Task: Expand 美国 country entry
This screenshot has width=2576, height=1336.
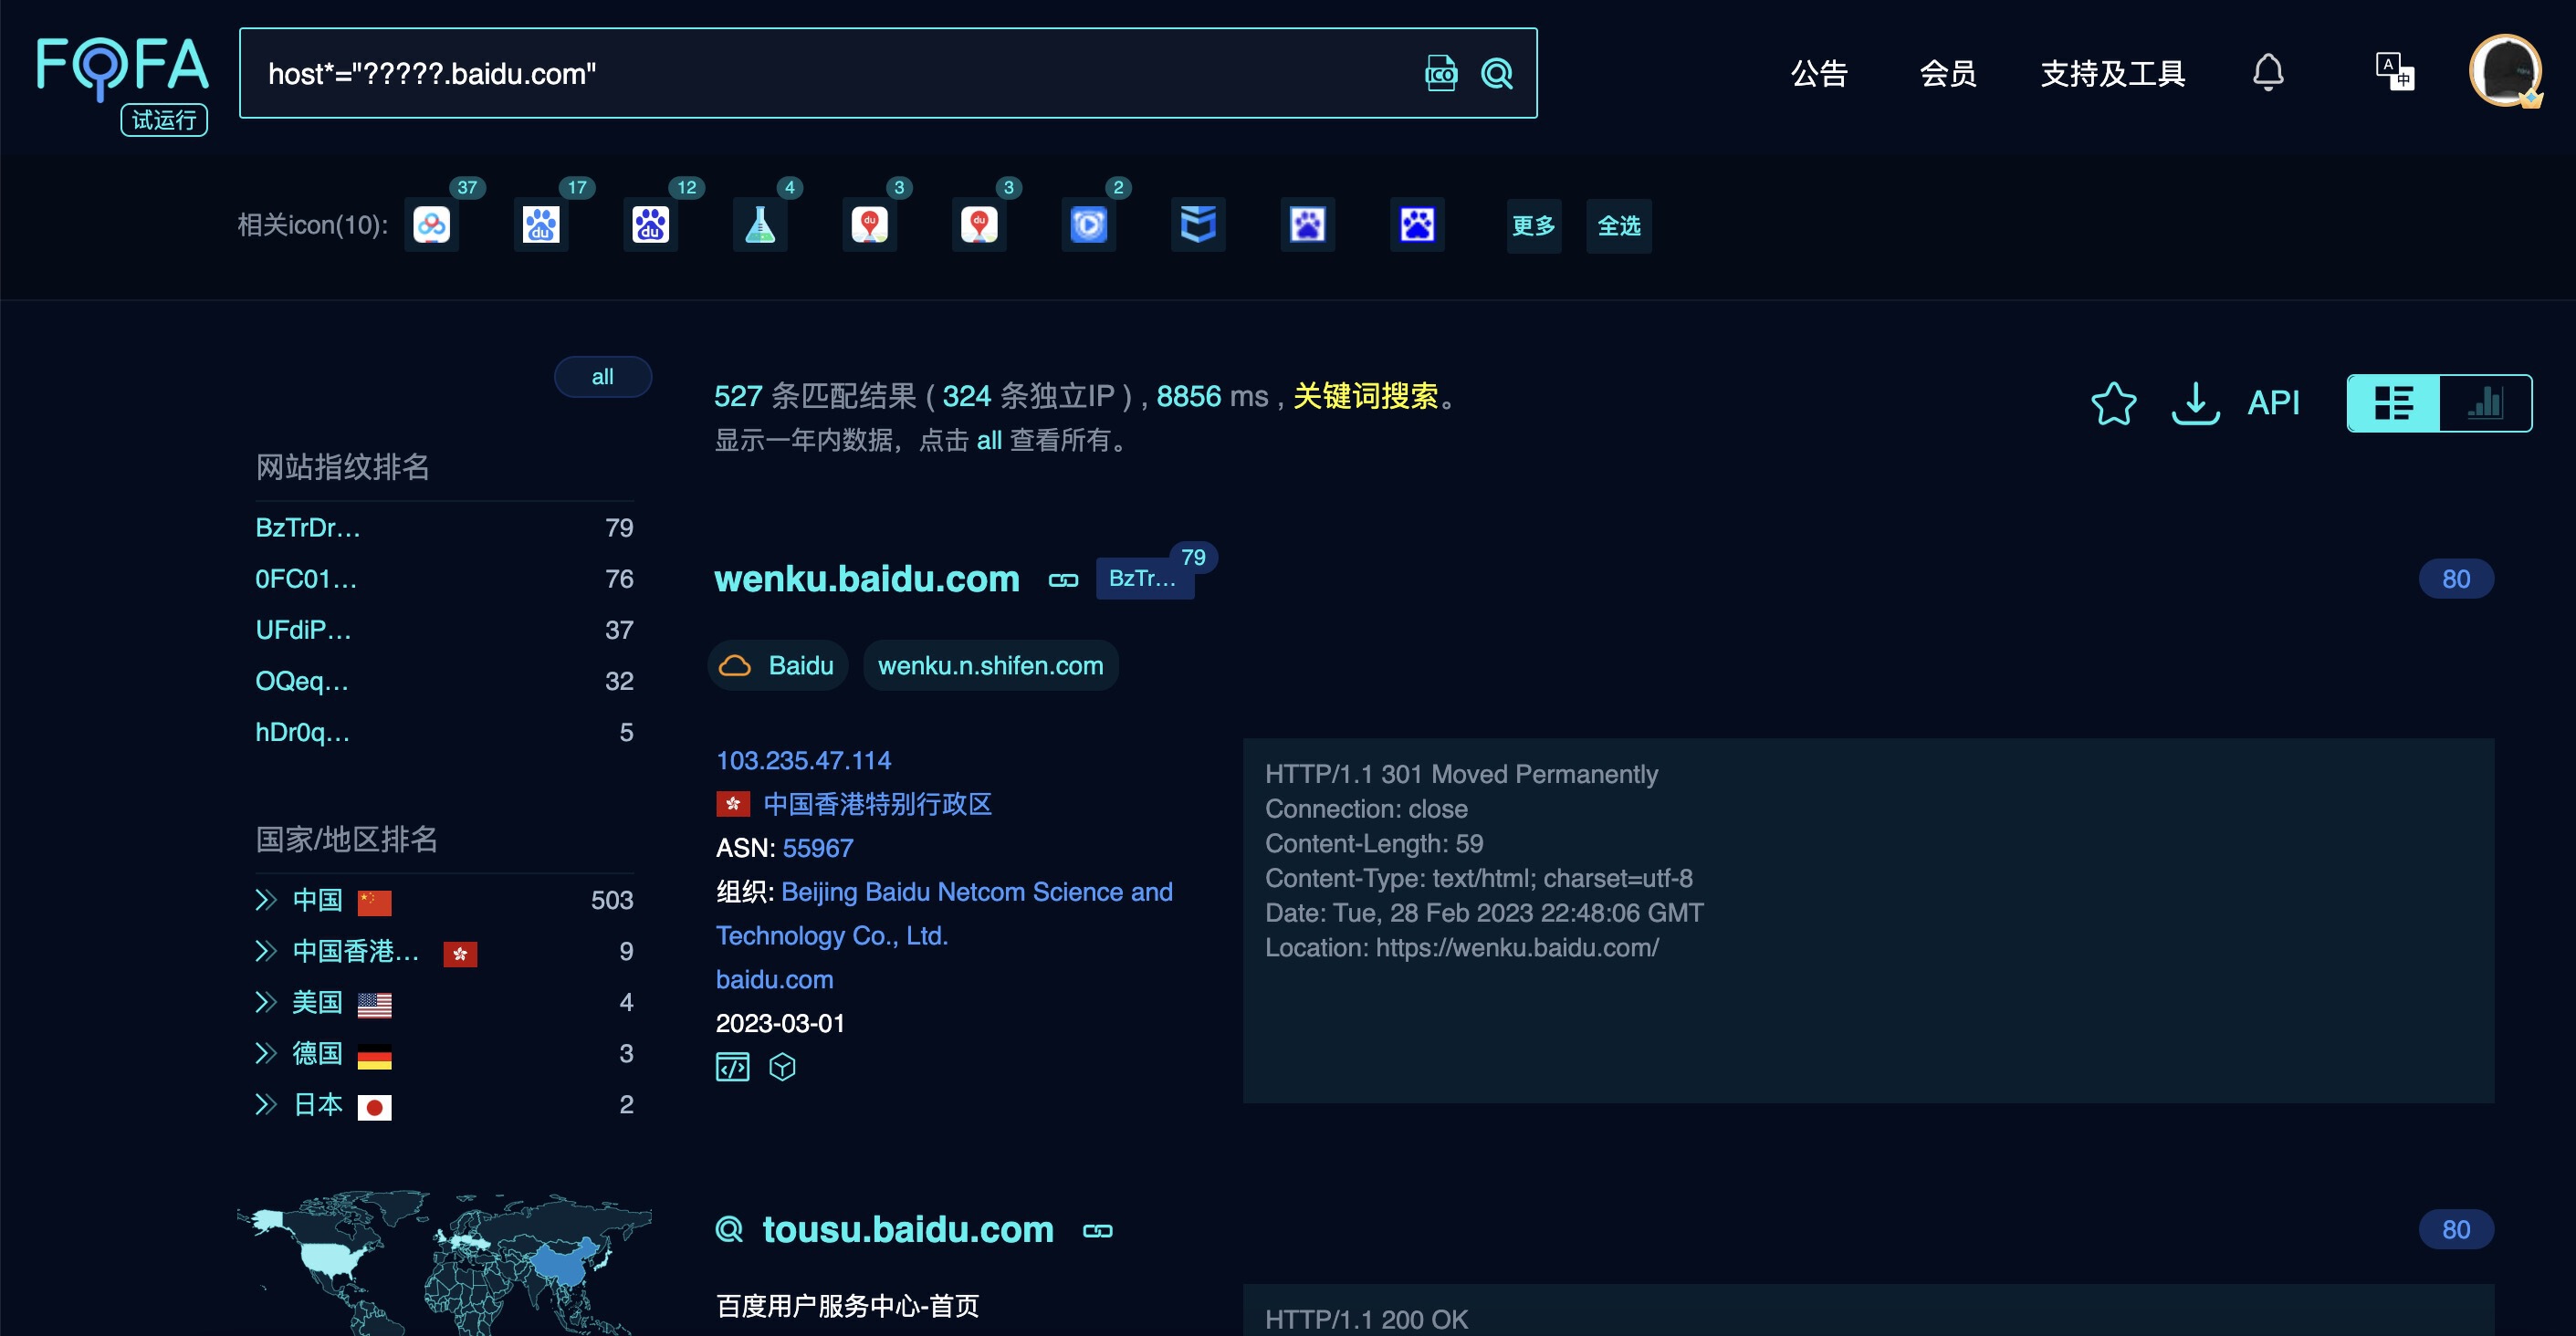Action: pyautogui.click(x=265, y=1002)
